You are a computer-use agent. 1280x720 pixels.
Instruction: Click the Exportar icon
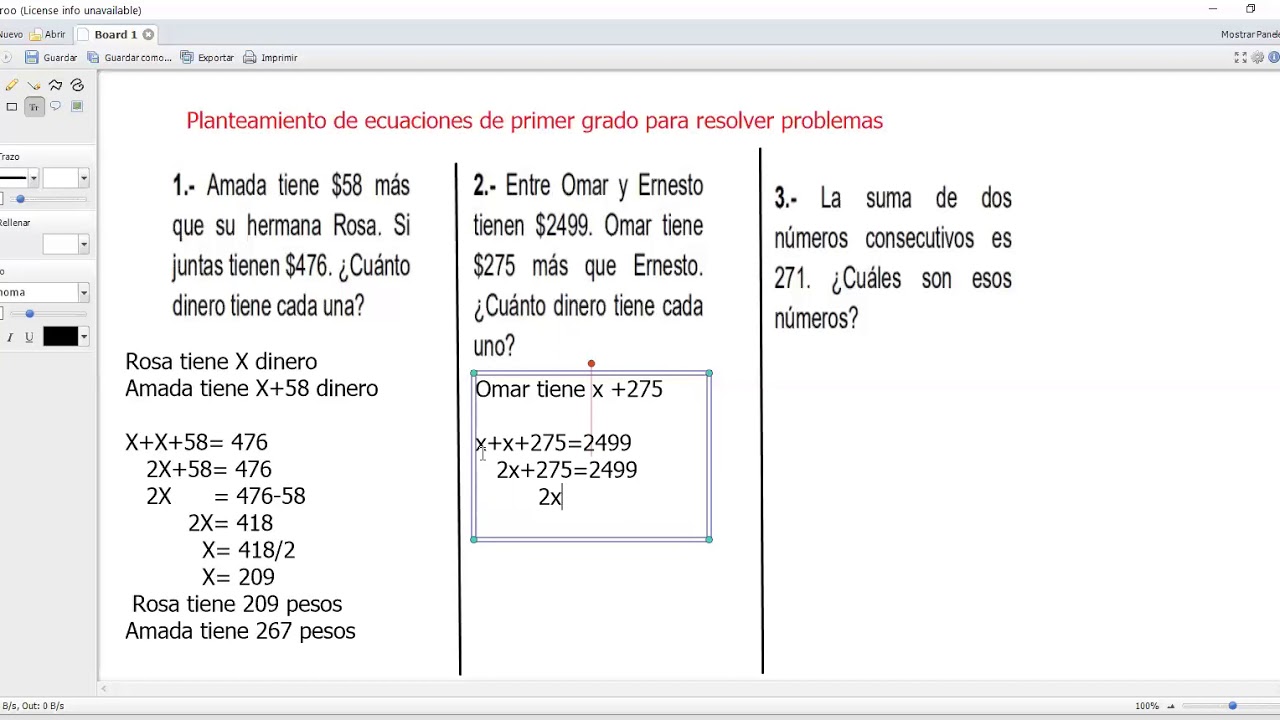click(x=187, y=58)
